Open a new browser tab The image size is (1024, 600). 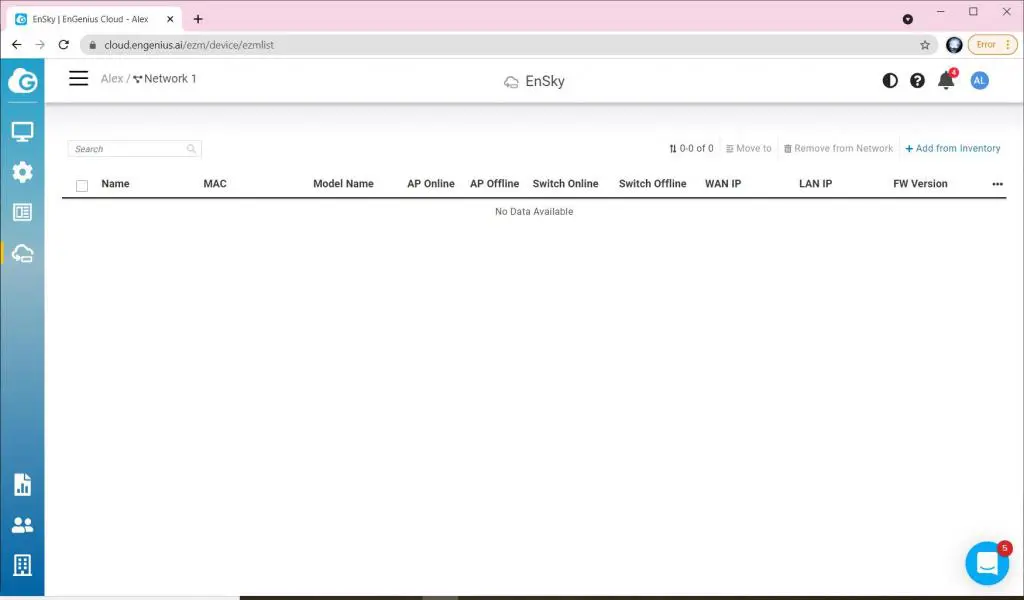pos(198,19)
